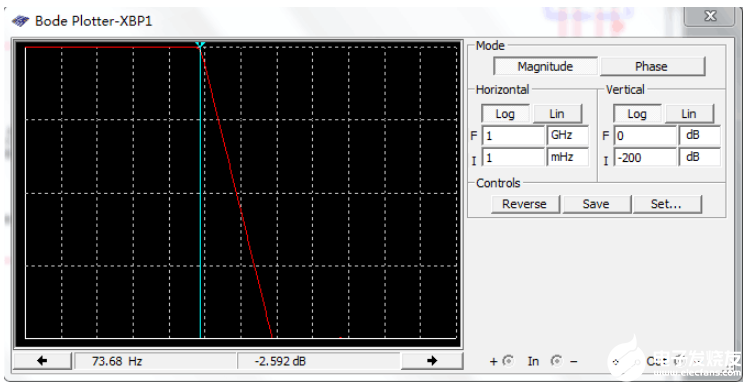Click the Vertical I value field showing -200
This screenshot has height=388, width=752.
(x=645, y=157)
